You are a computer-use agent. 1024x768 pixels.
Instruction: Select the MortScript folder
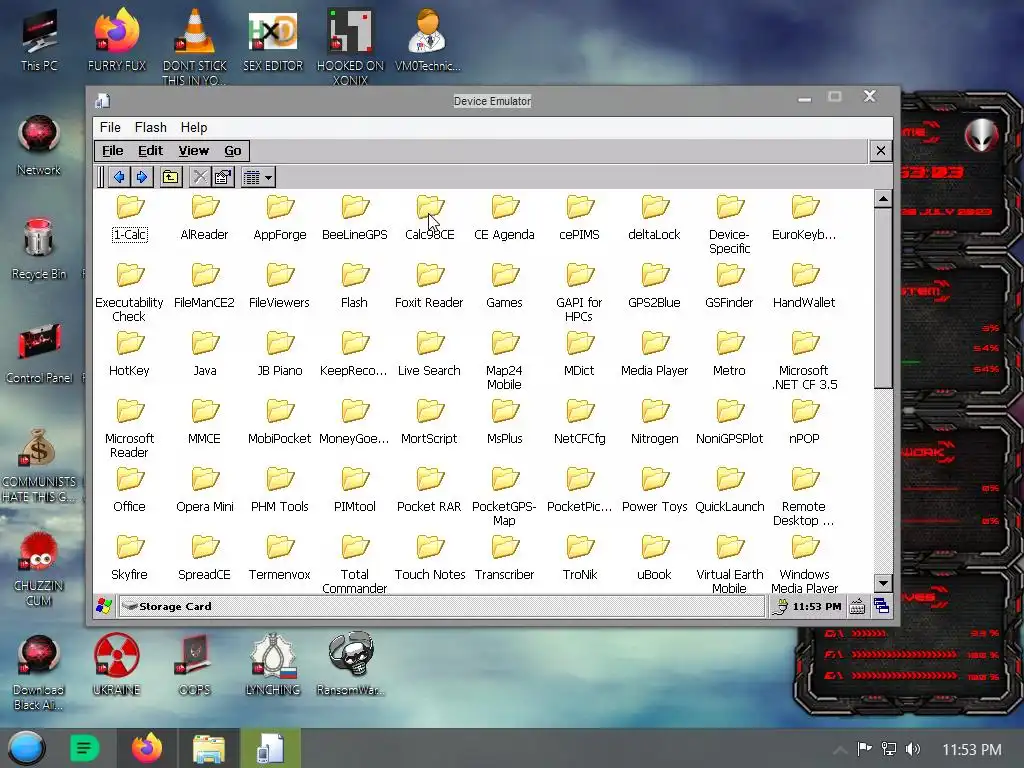tap(429, 423)
